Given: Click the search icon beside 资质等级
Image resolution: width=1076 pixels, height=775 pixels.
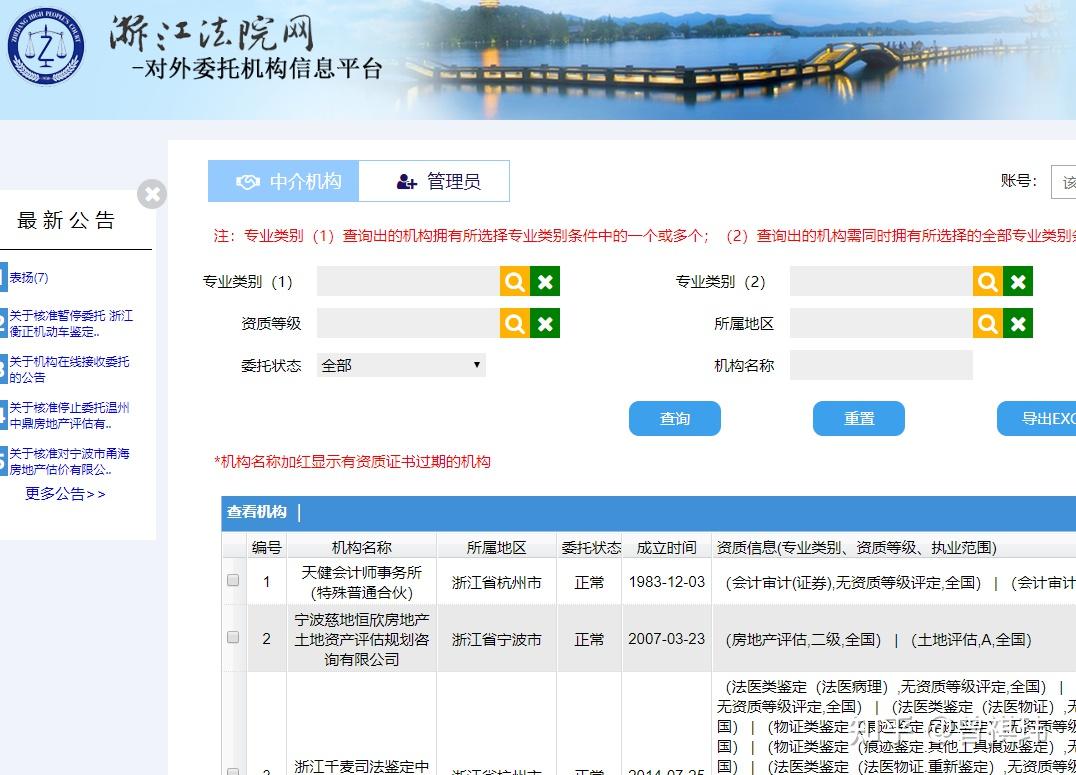Looking at the screenshot, I should (x=513, y=323).
